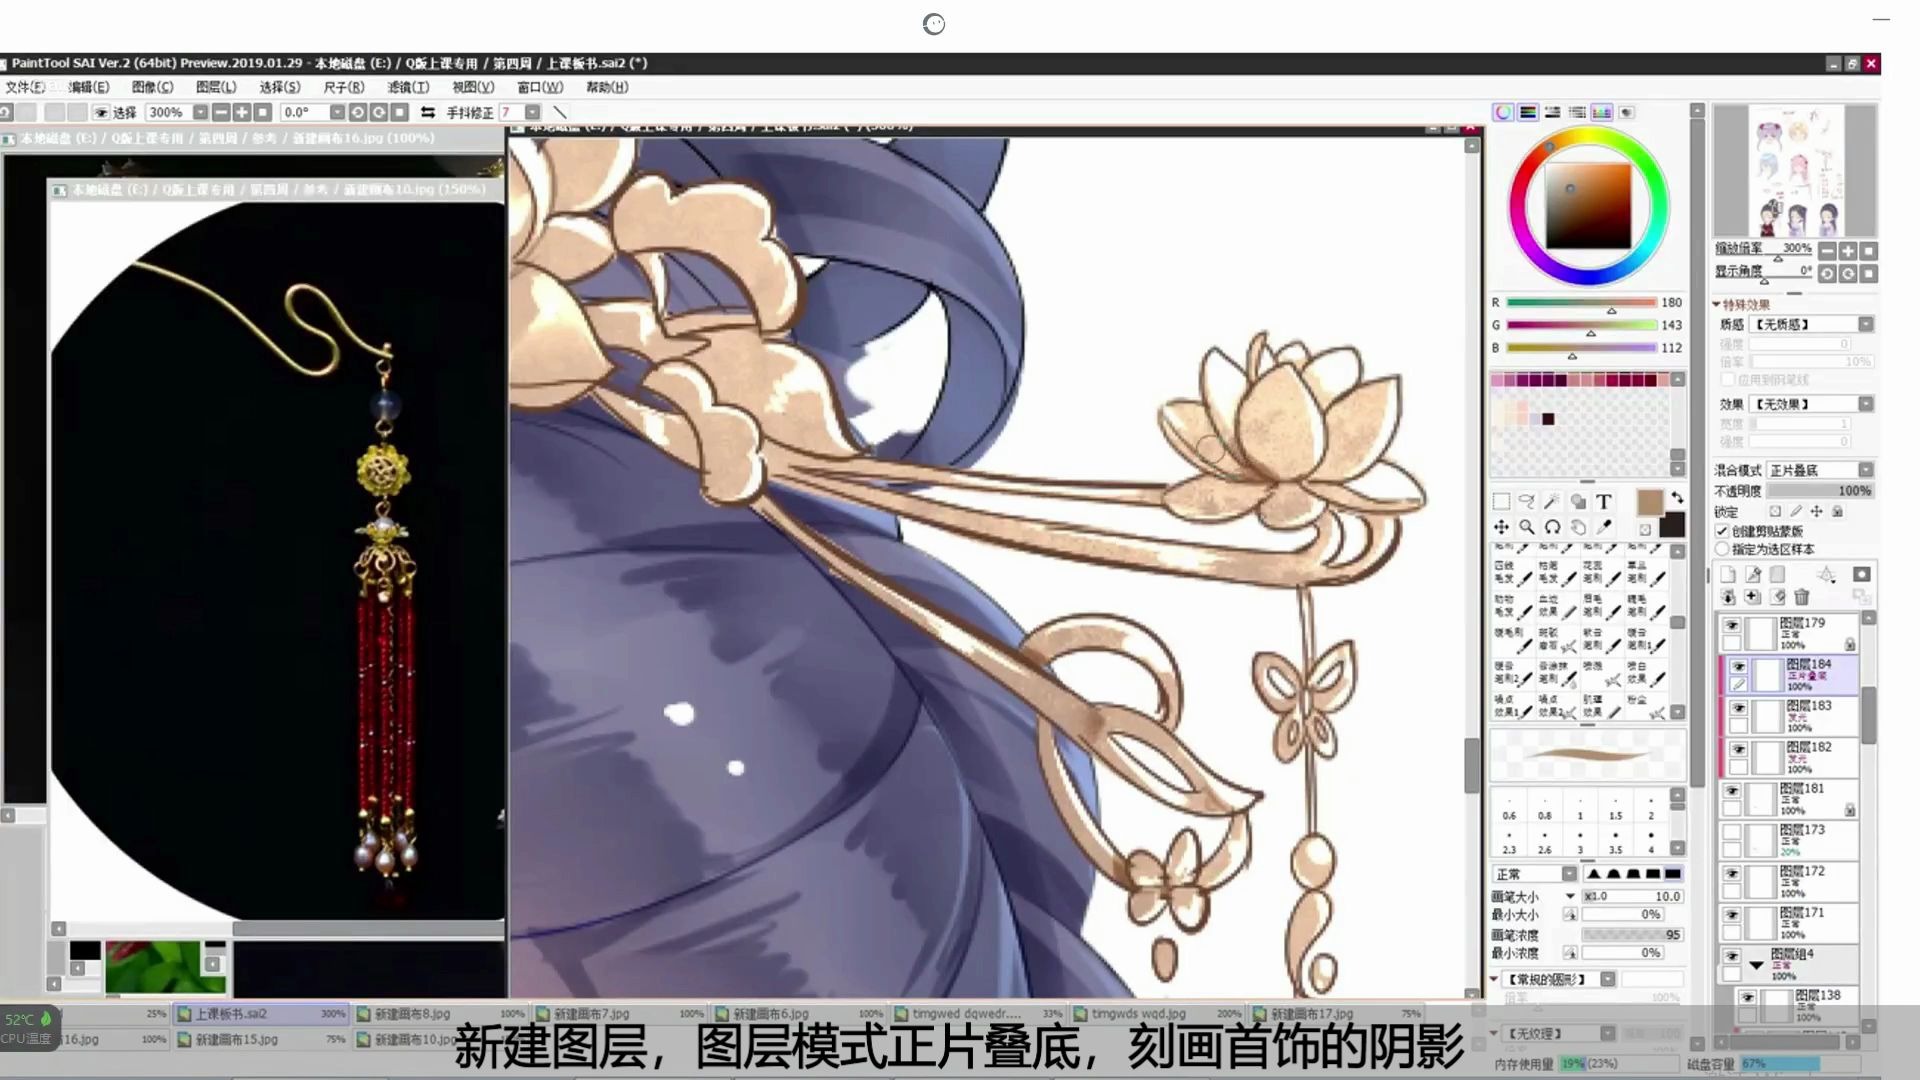Select brush size preset 3.5
This screenshot has width=1920, height=1080.
1615,841
